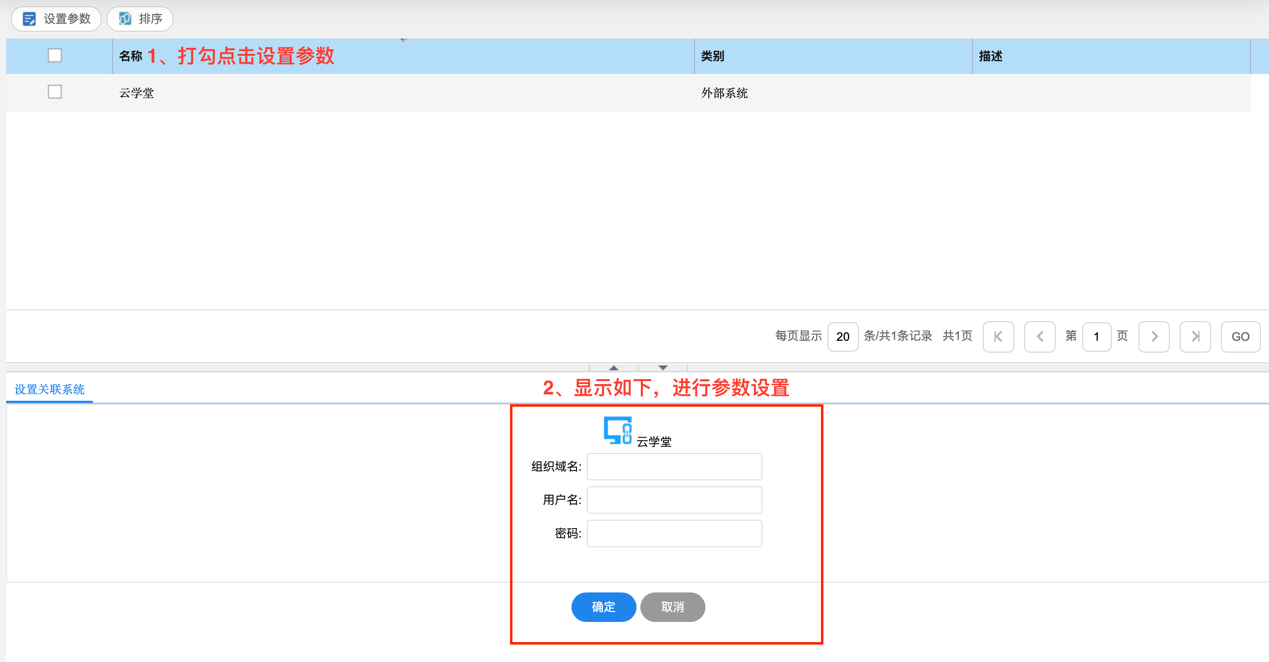Go to first page arrow icon
Viewport: 1269px width, 662px height.
pos(998,337)
